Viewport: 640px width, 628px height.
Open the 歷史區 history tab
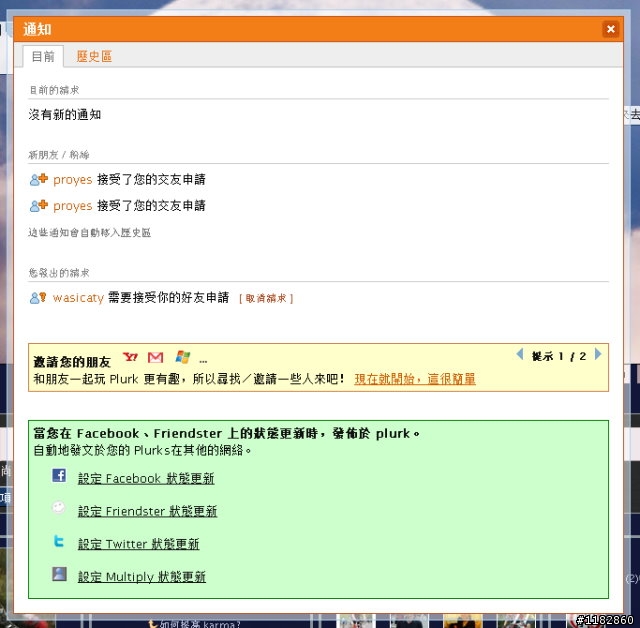(94, 56)
